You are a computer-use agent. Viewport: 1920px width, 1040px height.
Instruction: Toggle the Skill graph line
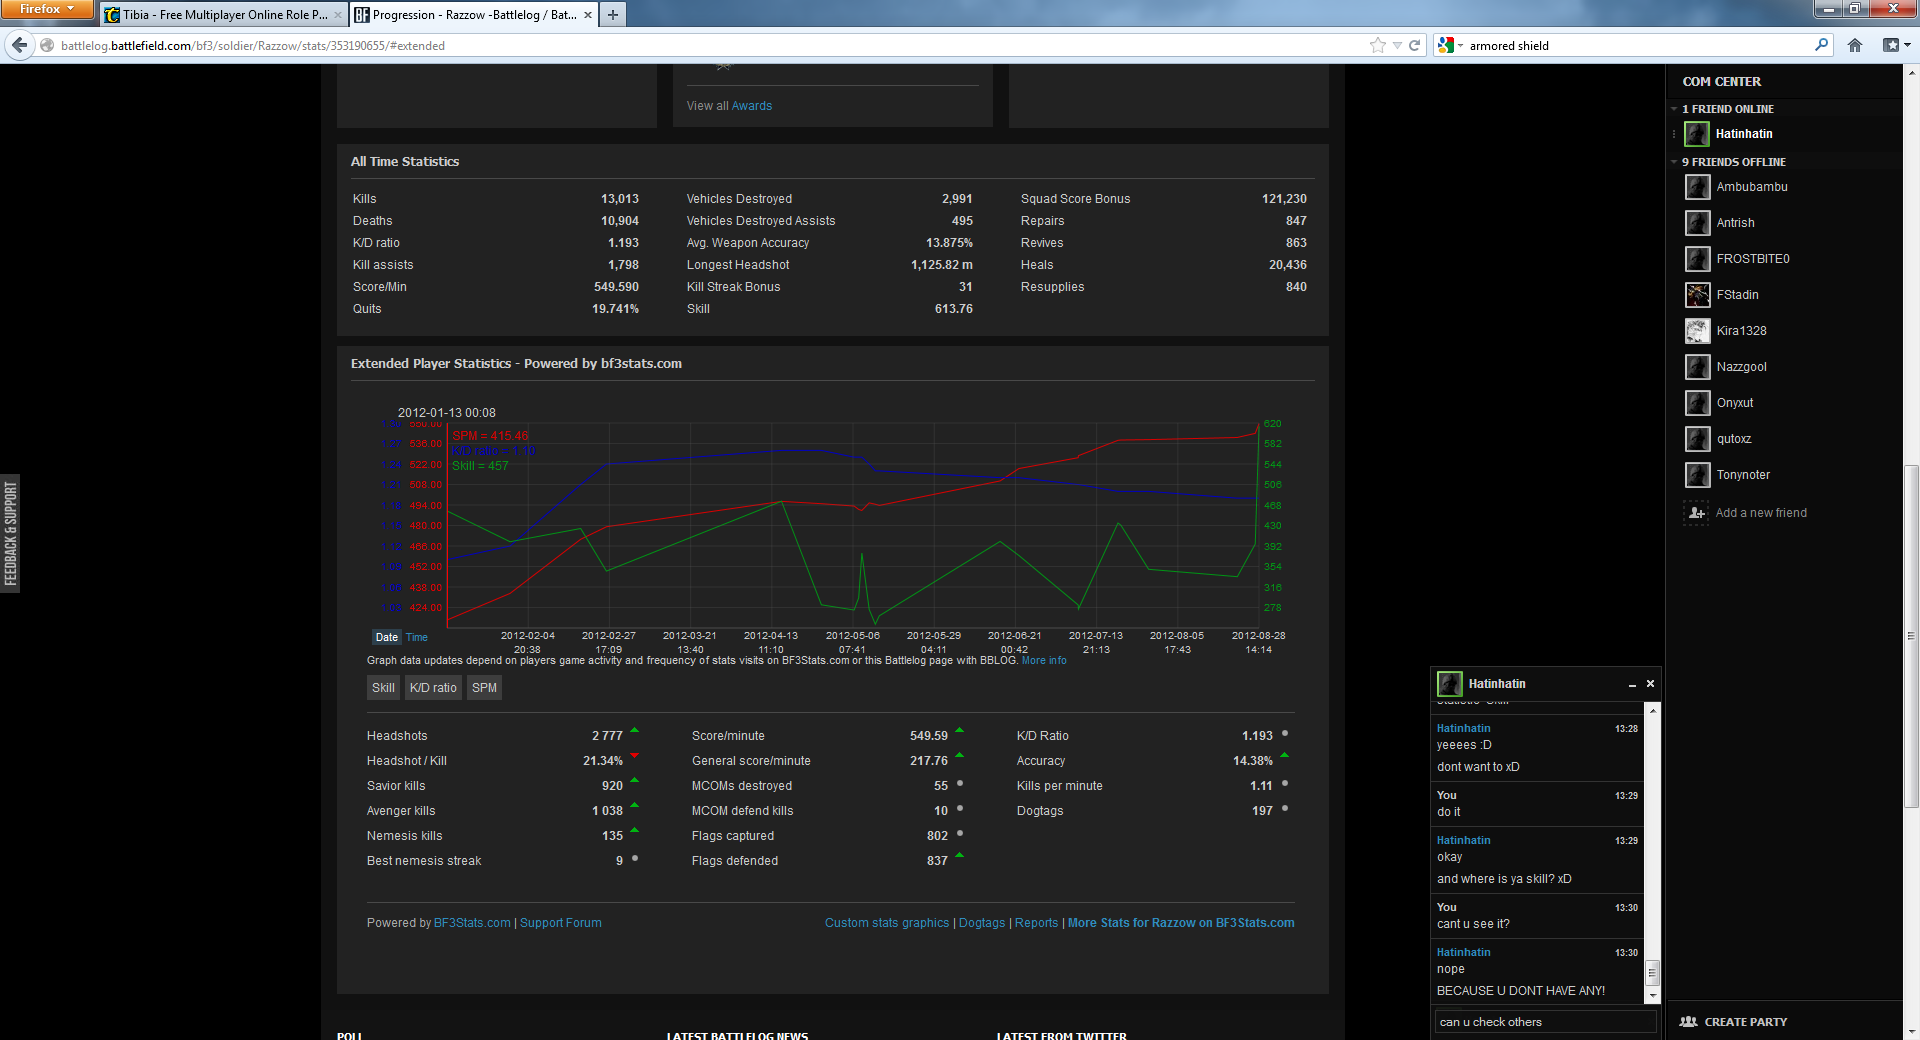383,688
